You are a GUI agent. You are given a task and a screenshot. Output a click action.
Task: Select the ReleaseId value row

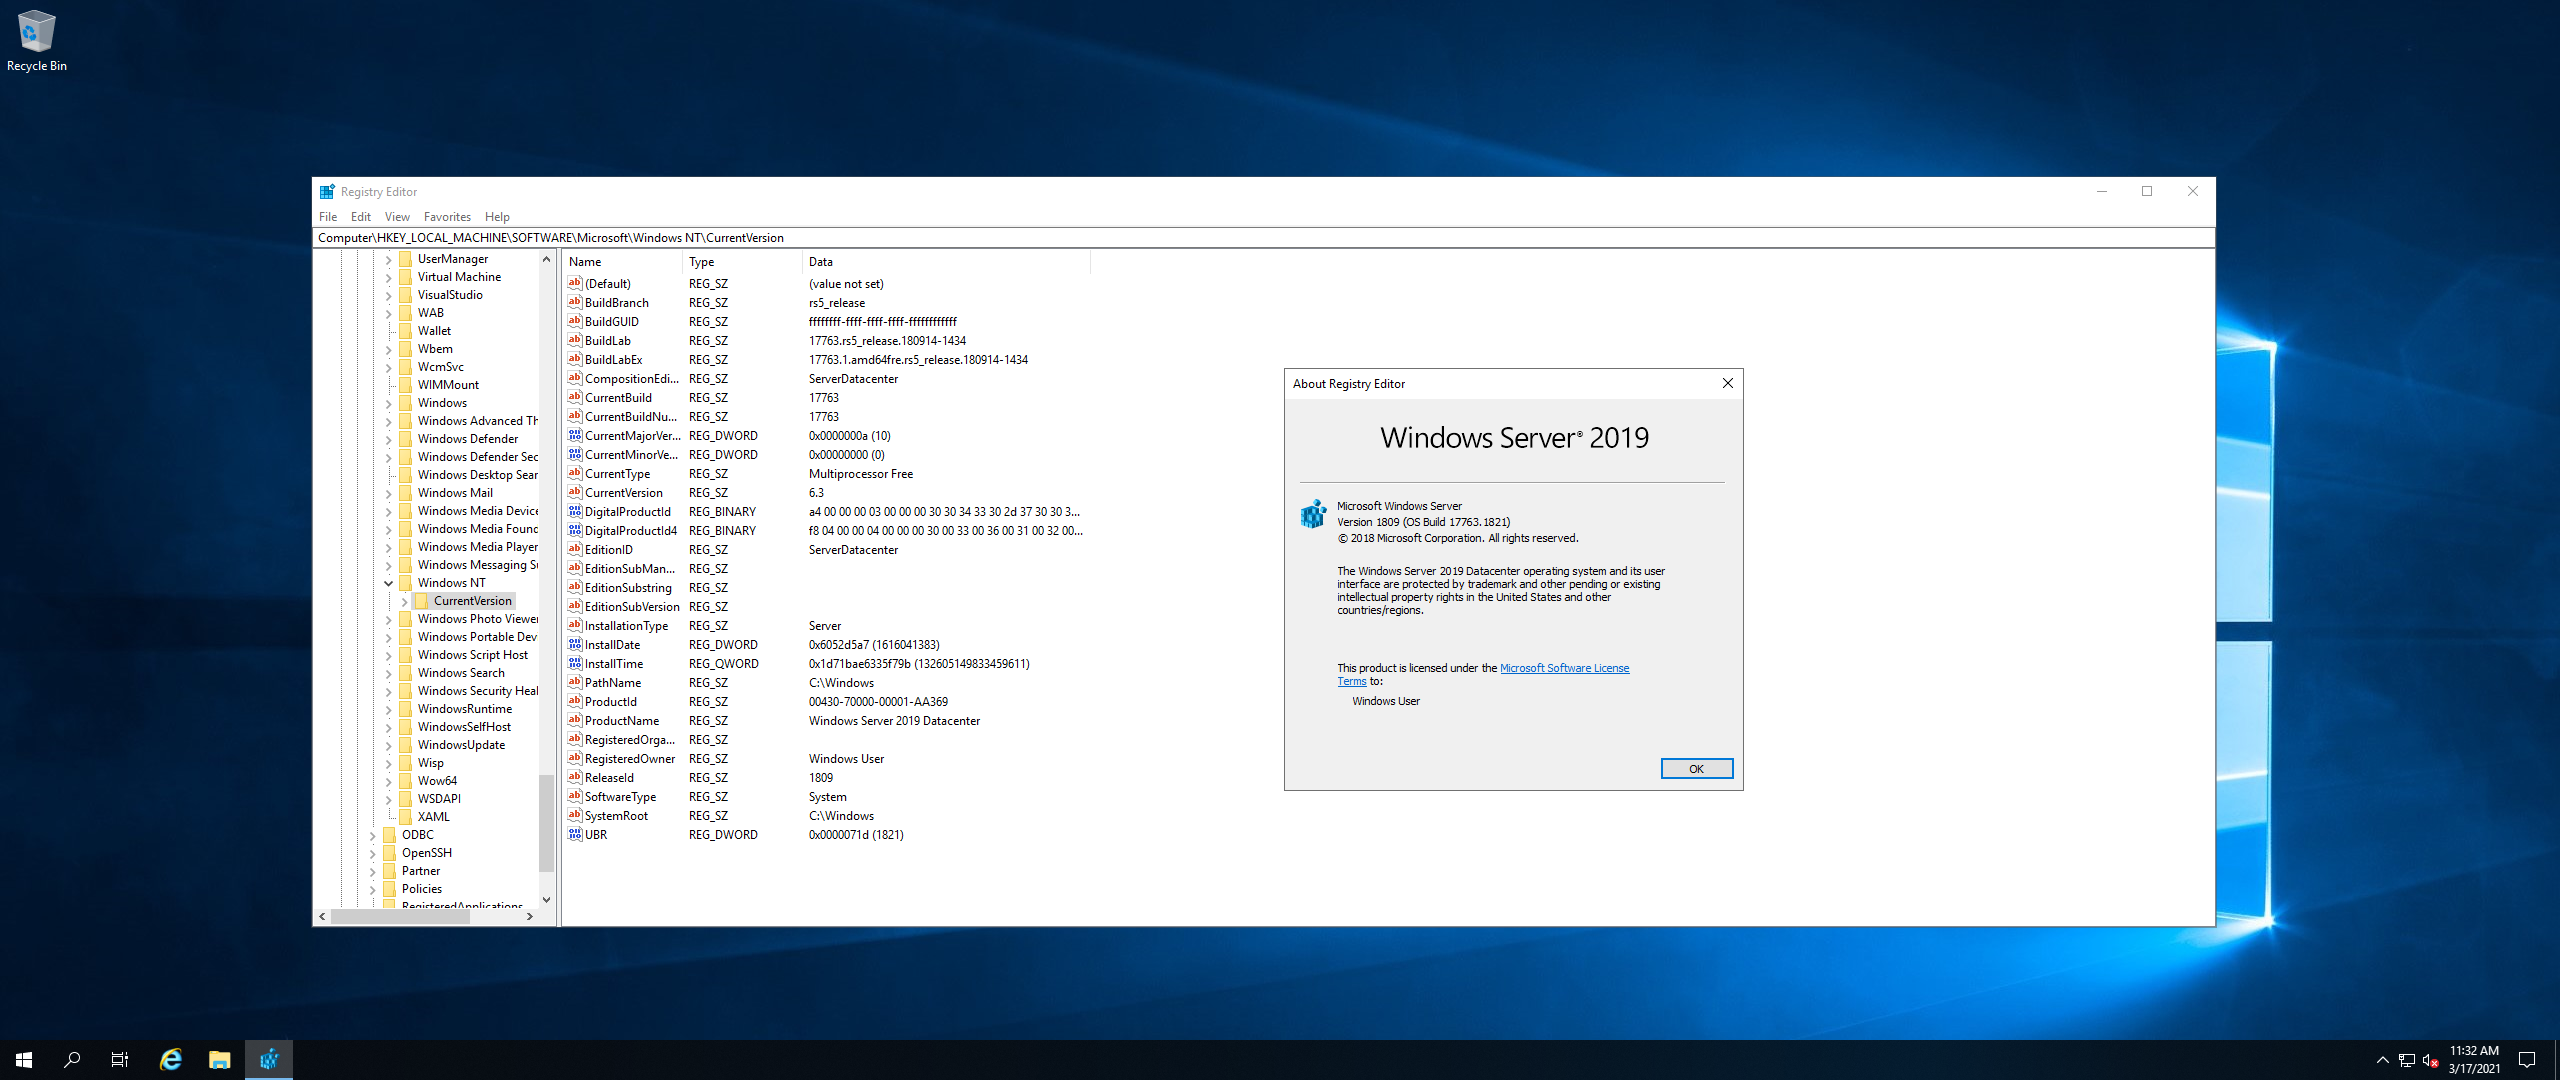coord(827,777)
